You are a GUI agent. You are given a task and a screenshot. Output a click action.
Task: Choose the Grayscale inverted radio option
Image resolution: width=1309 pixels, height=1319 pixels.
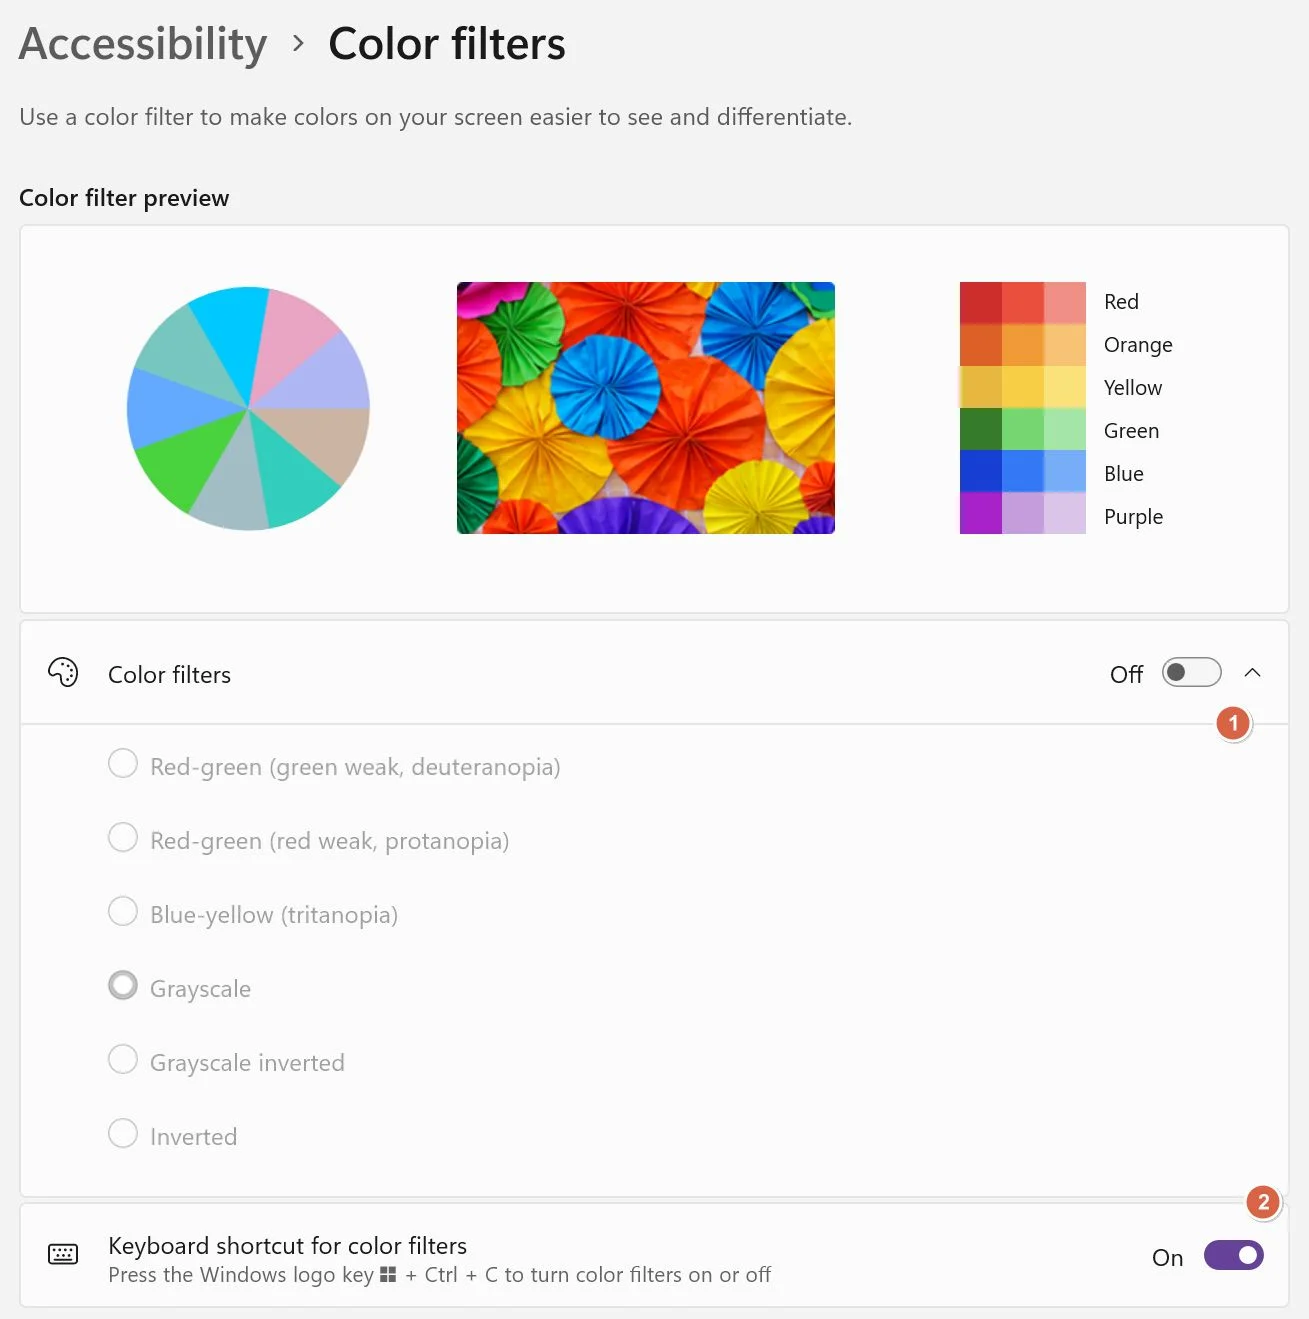[123, 1060]
